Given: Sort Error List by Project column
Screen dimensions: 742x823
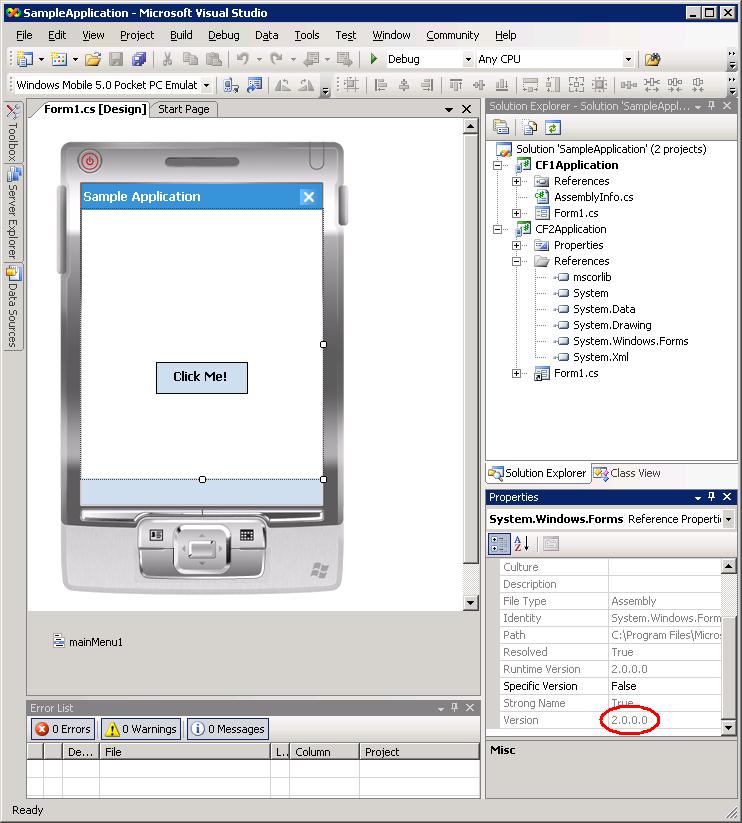Looking at the screenshot, I should tap(419, 752).
